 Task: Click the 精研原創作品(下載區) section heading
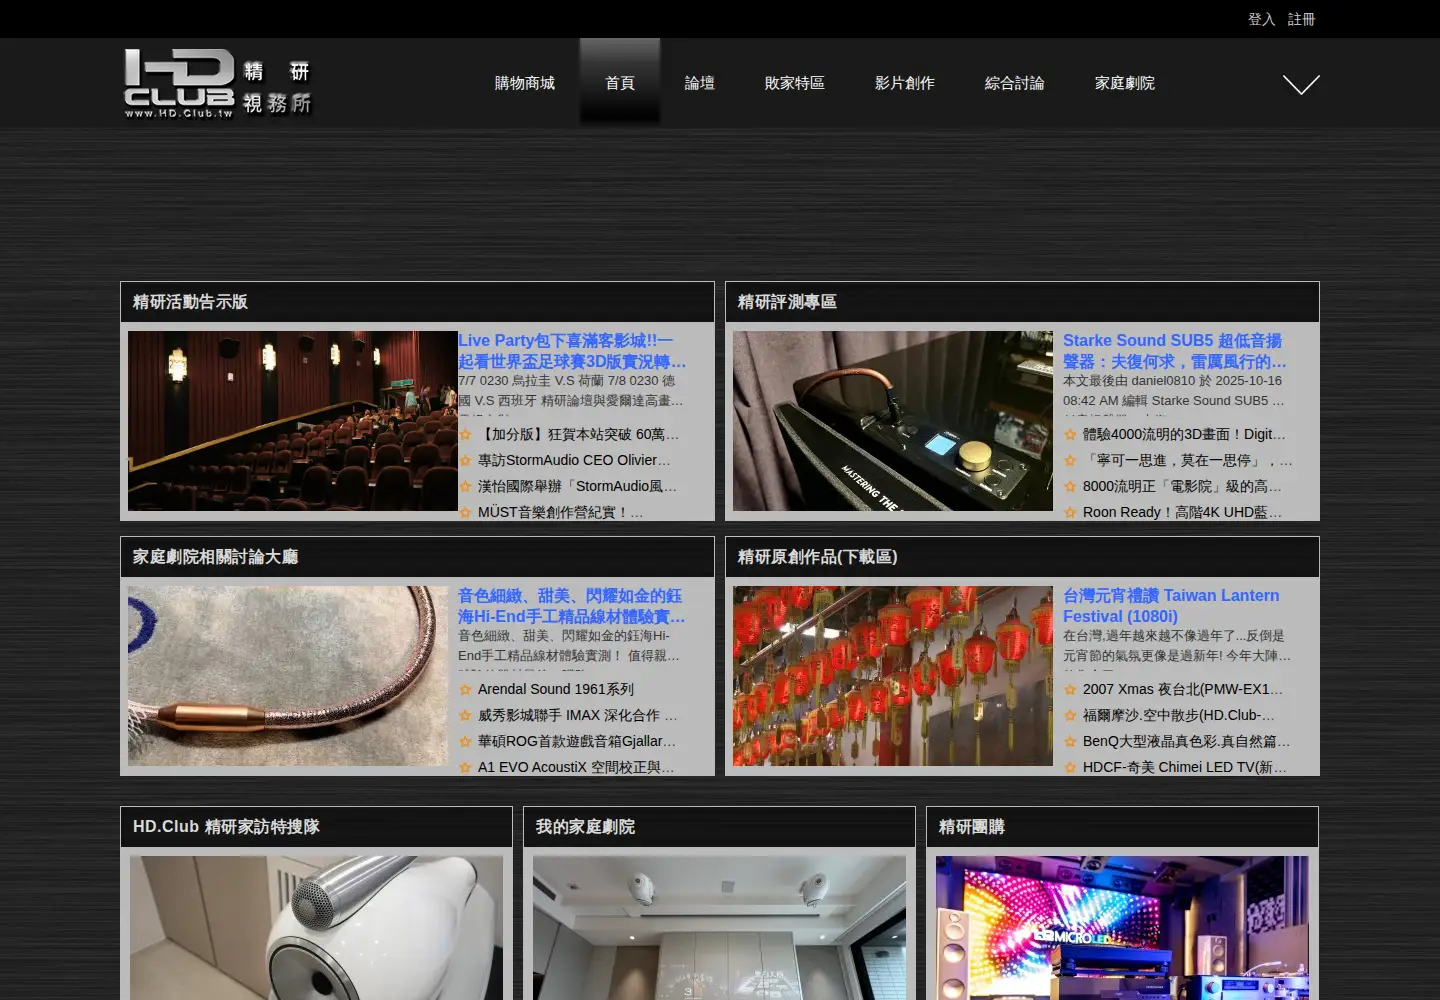817,557
